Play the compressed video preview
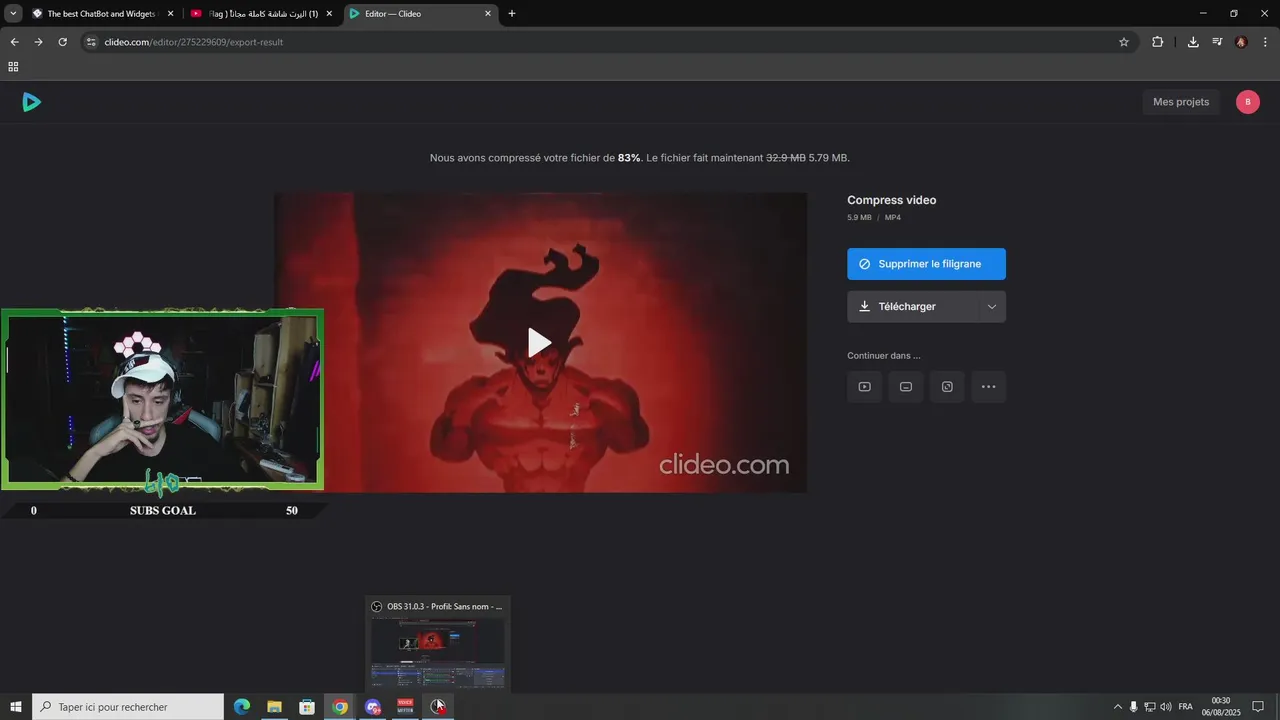 pos(540,343)
